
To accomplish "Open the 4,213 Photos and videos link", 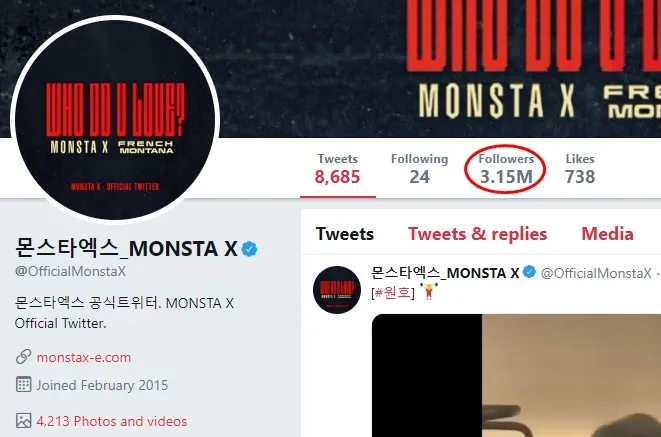I will tap(112, 421).
